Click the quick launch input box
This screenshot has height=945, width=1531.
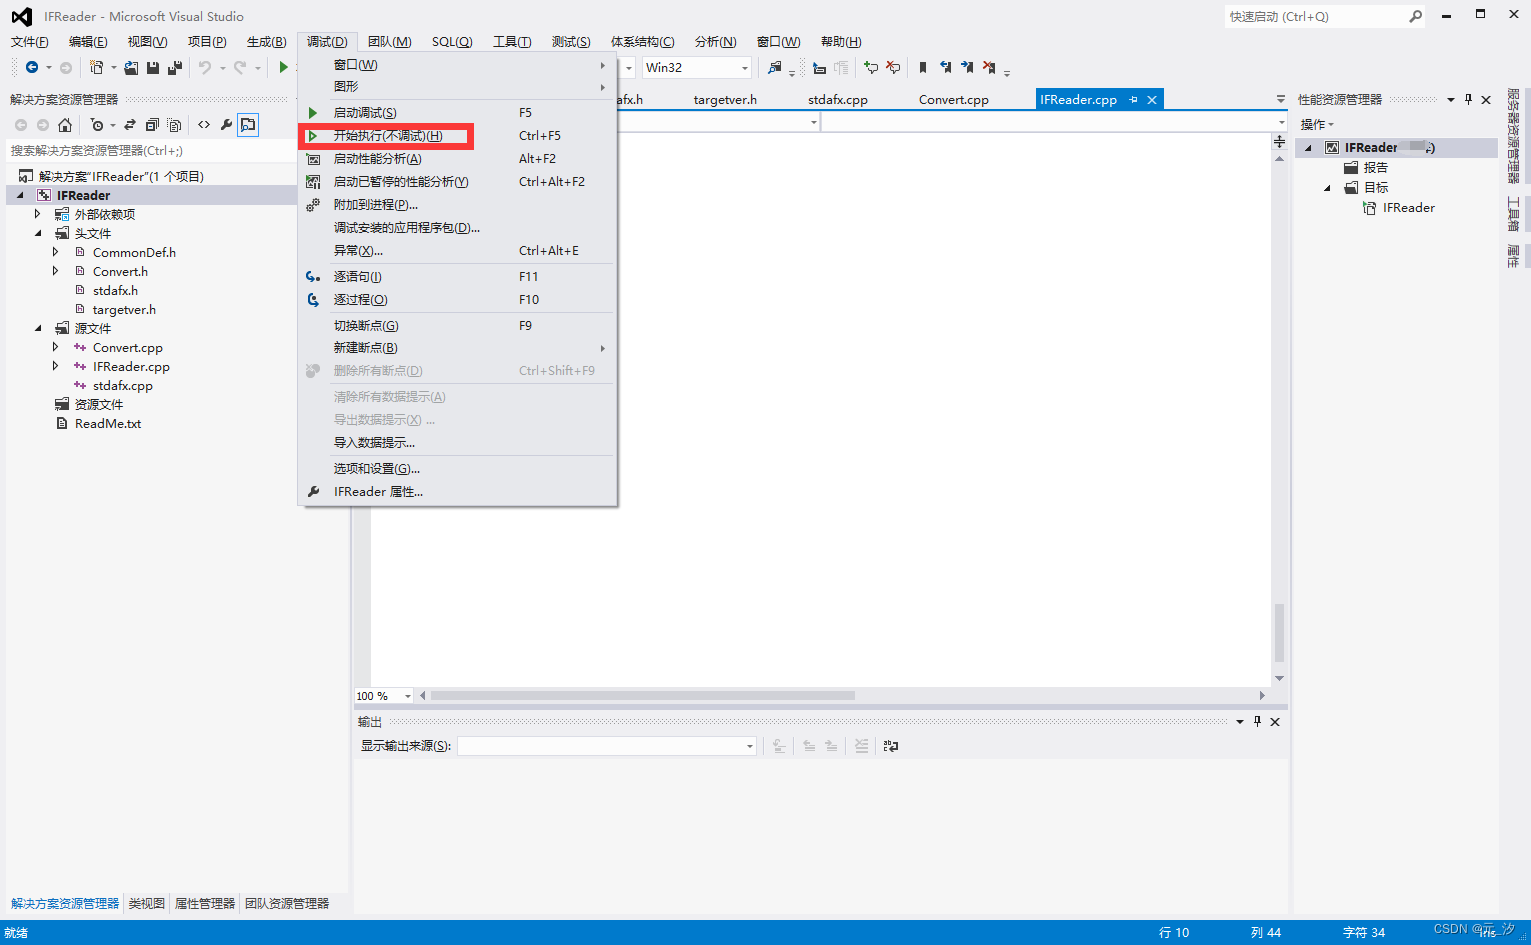[x=1315, y=16]
